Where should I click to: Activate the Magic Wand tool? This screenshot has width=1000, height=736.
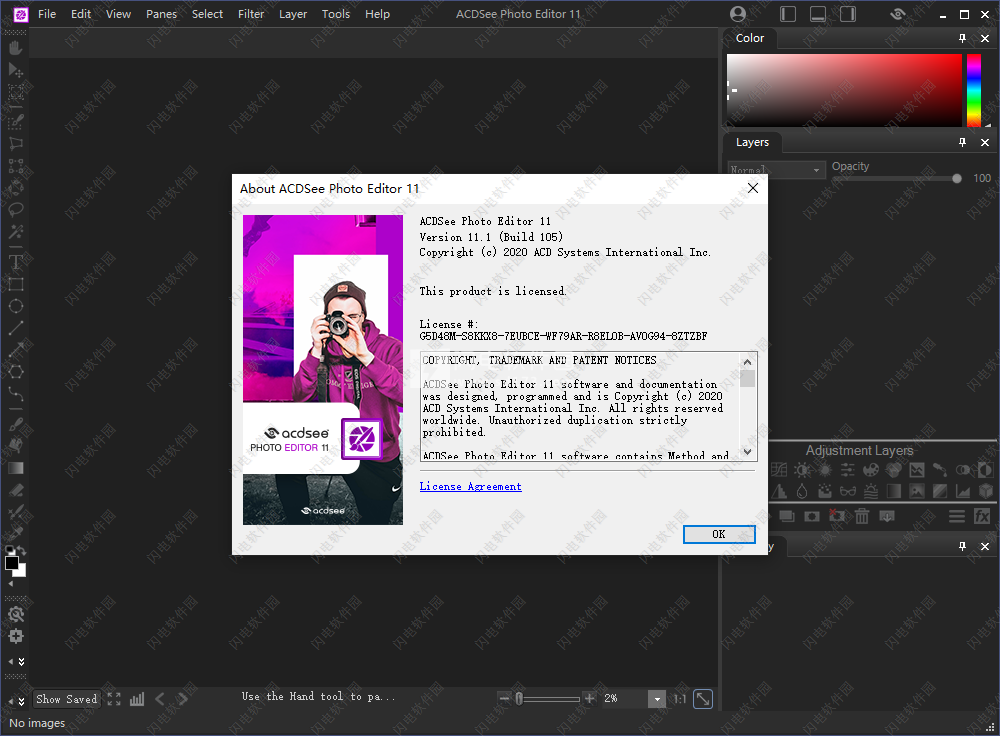click(16, 231)
